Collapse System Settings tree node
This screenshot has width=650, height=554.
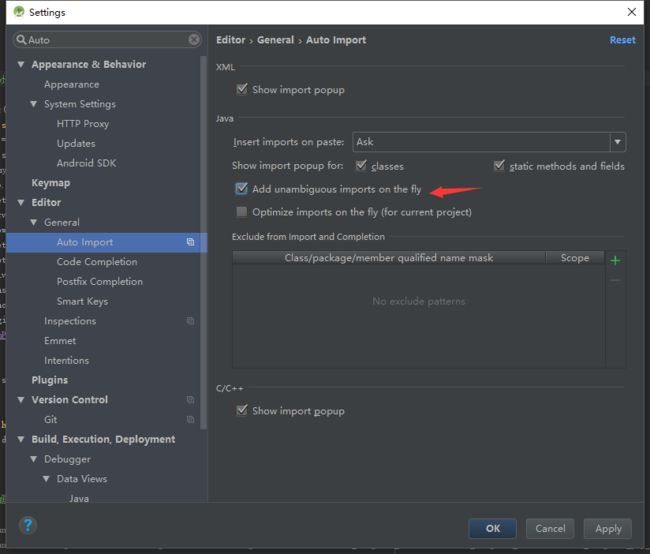point(34,104)
